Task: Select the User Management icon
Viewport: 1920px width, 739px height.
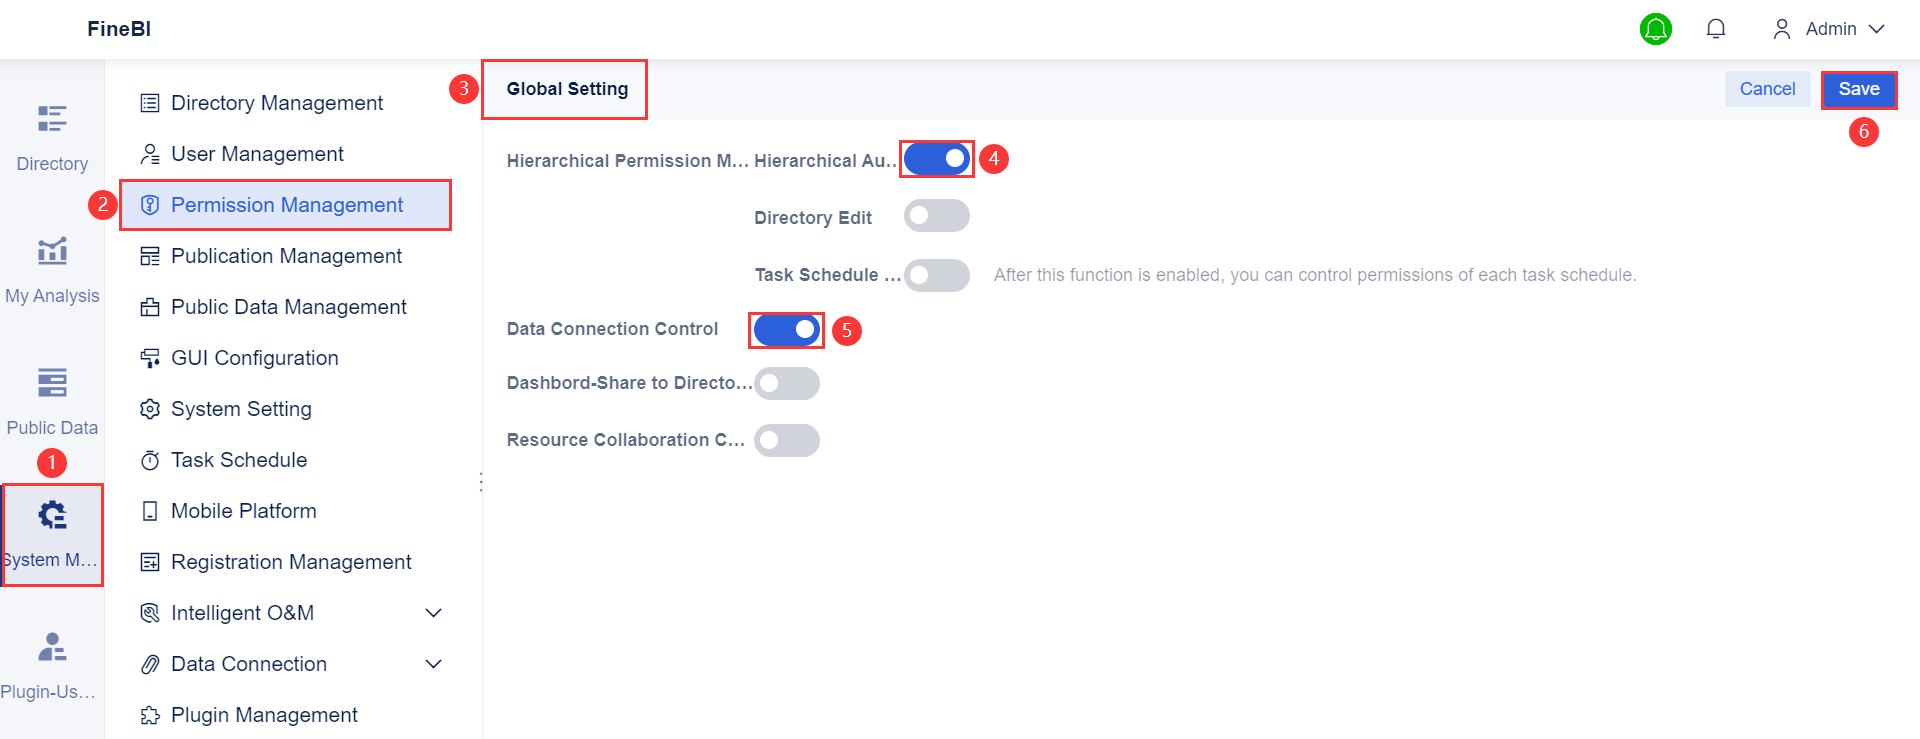Action: coord(150,153)
